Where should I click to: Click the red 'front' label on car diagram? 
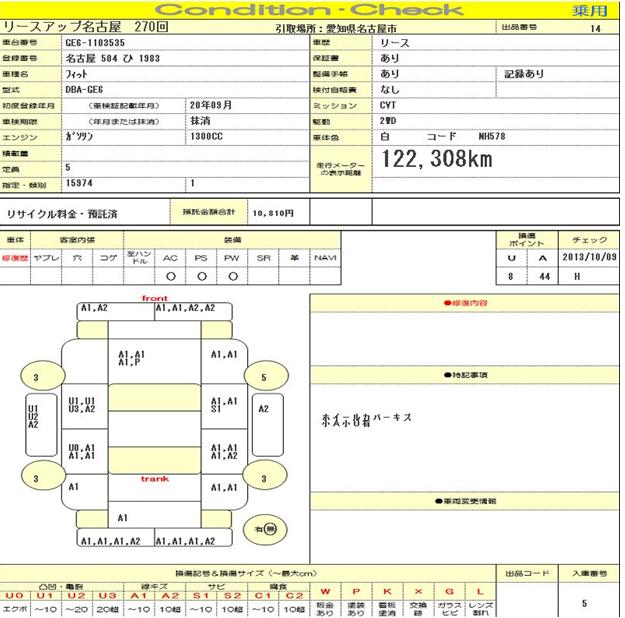click(x=155, y=298)
